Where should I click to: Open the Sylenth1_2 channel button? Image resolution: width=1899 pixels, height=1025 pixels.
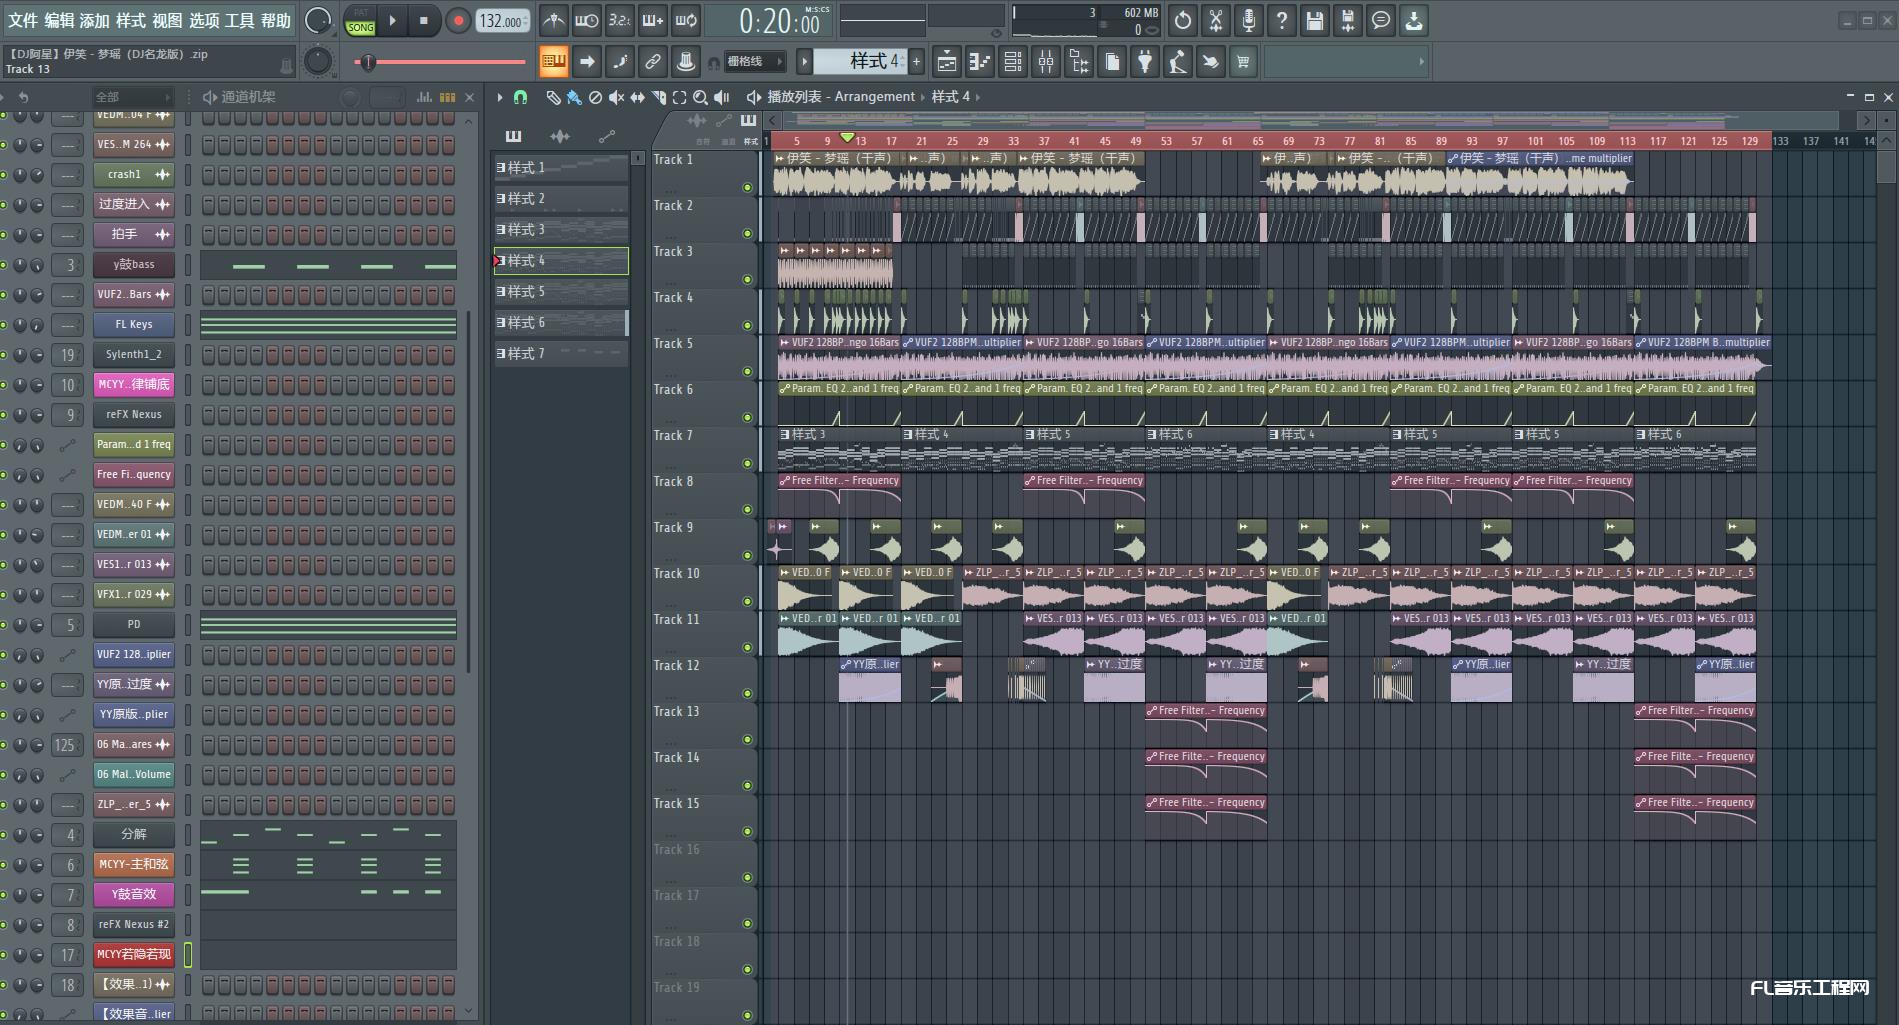(x=134, y=354)
